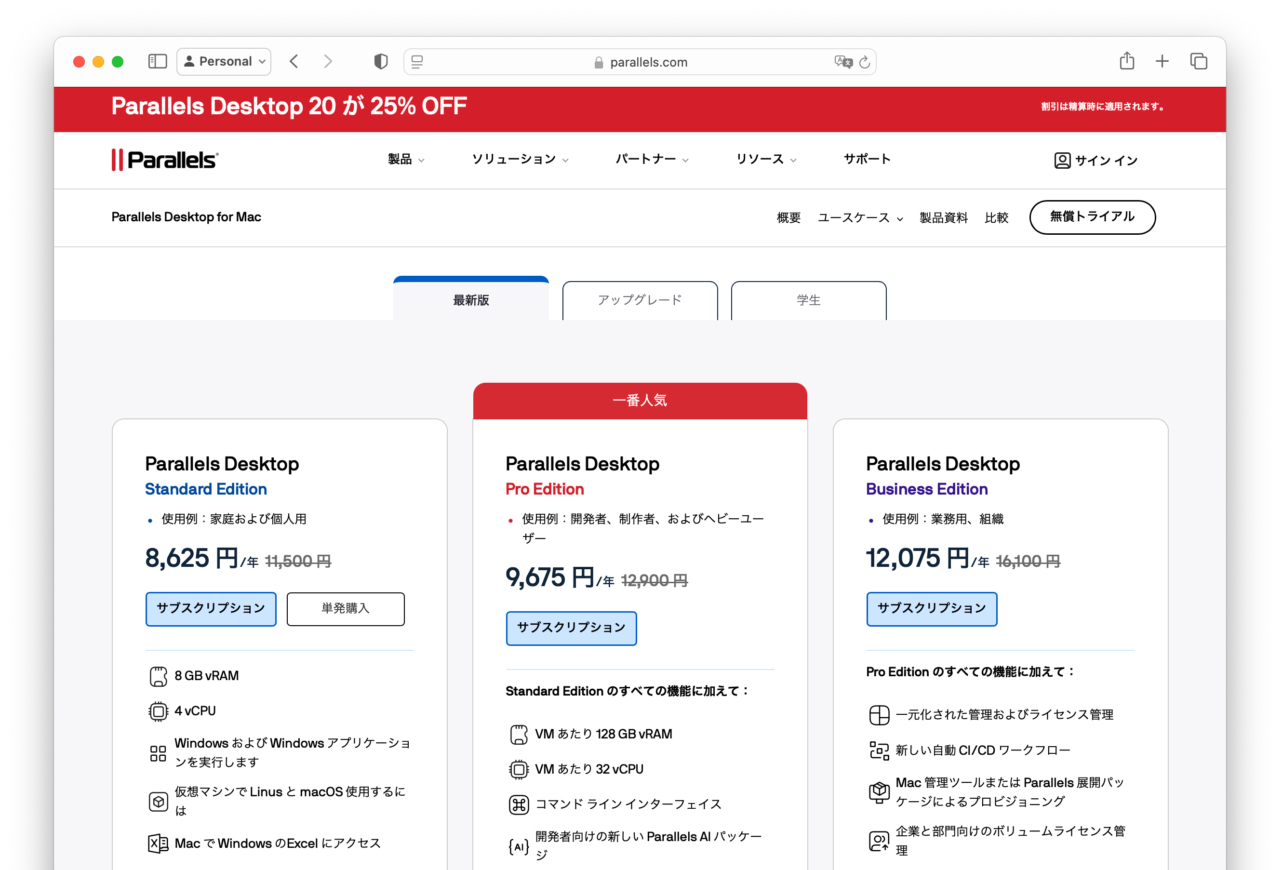Click the Parallels AI package icon
1280x870 pixels.
pos(518,847)
